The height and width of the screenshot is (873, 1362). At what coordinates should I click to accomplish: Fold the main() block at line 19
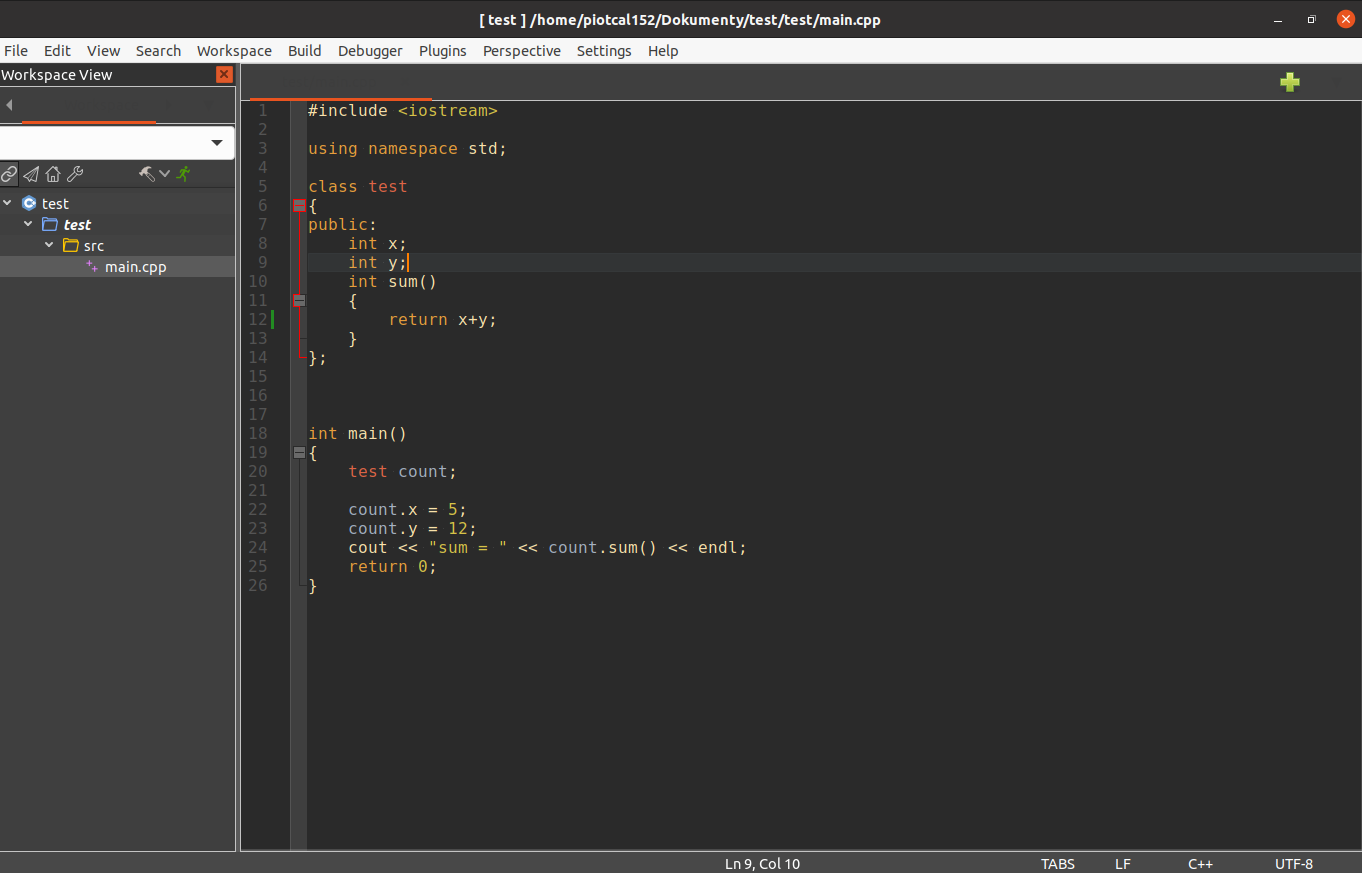299,453
